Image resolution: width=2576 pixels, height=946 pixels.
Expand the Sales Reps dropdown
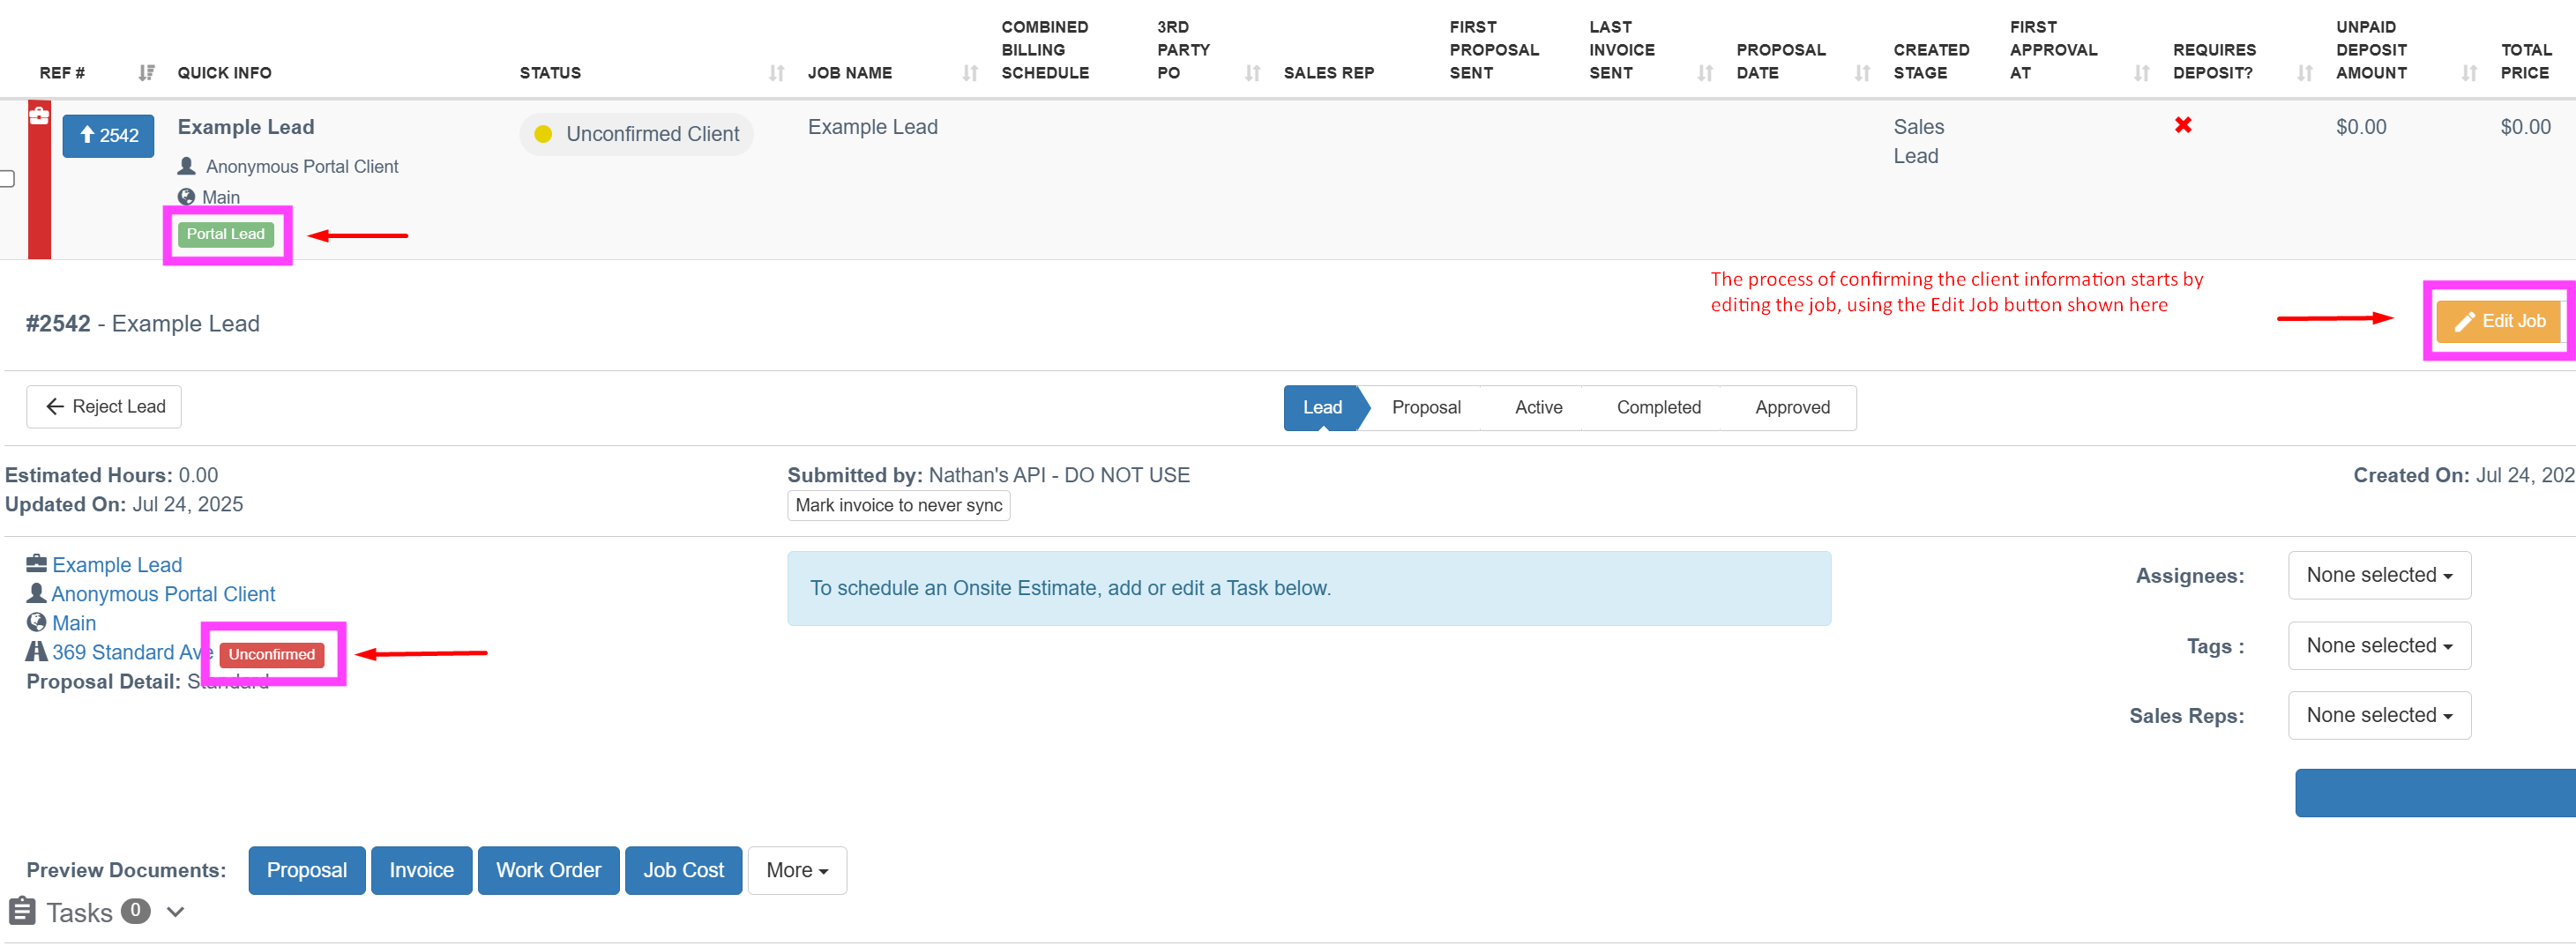click(2378, 716)
